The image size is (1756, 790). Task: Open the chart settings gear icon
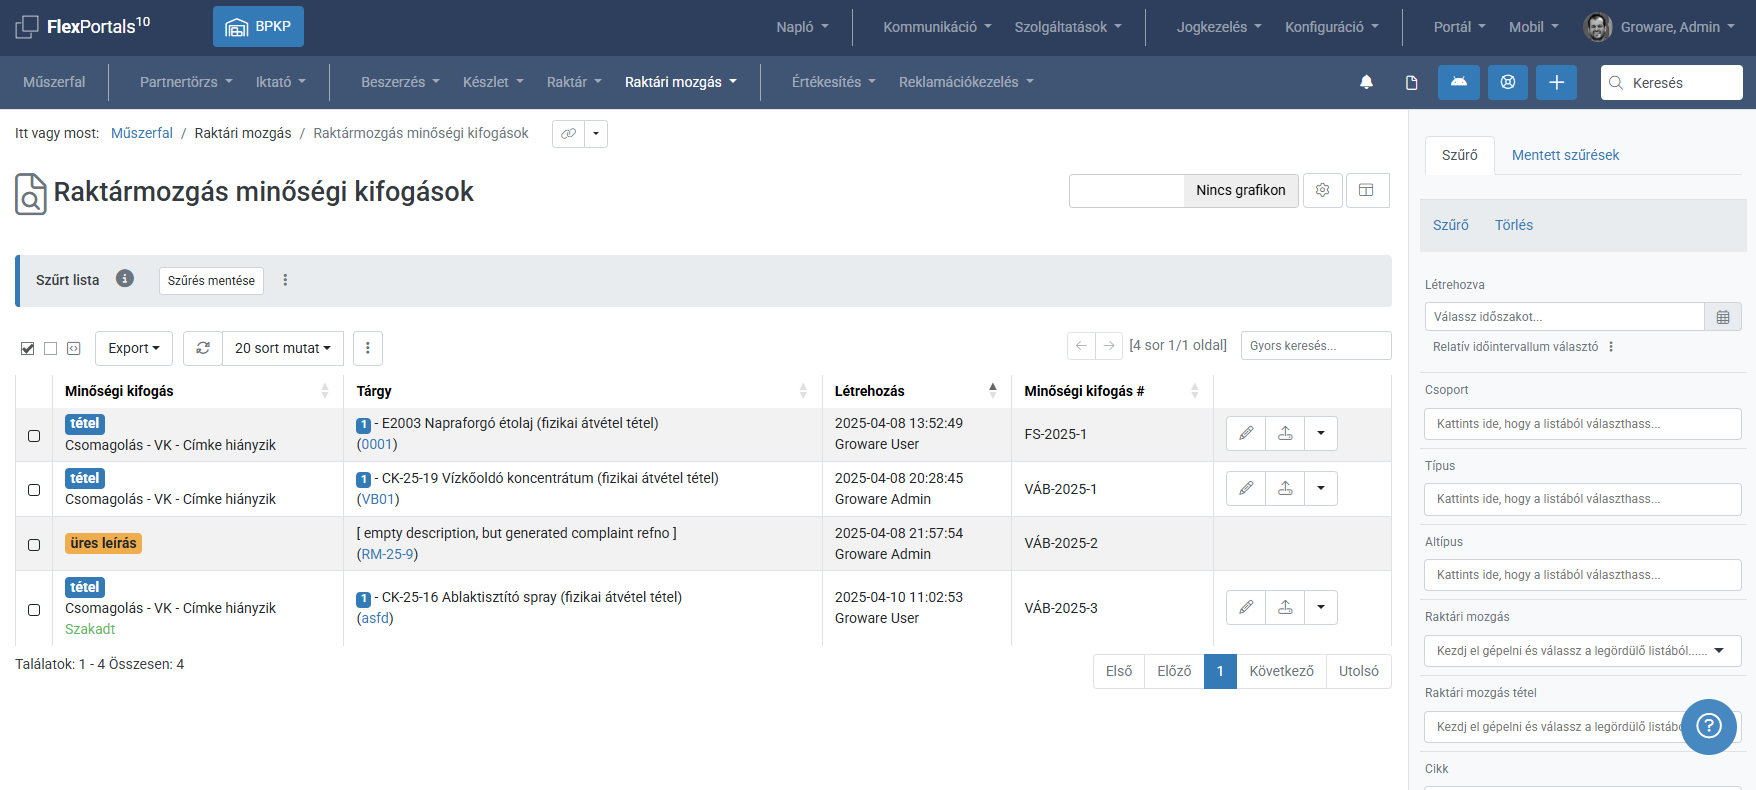point(1322,190)
